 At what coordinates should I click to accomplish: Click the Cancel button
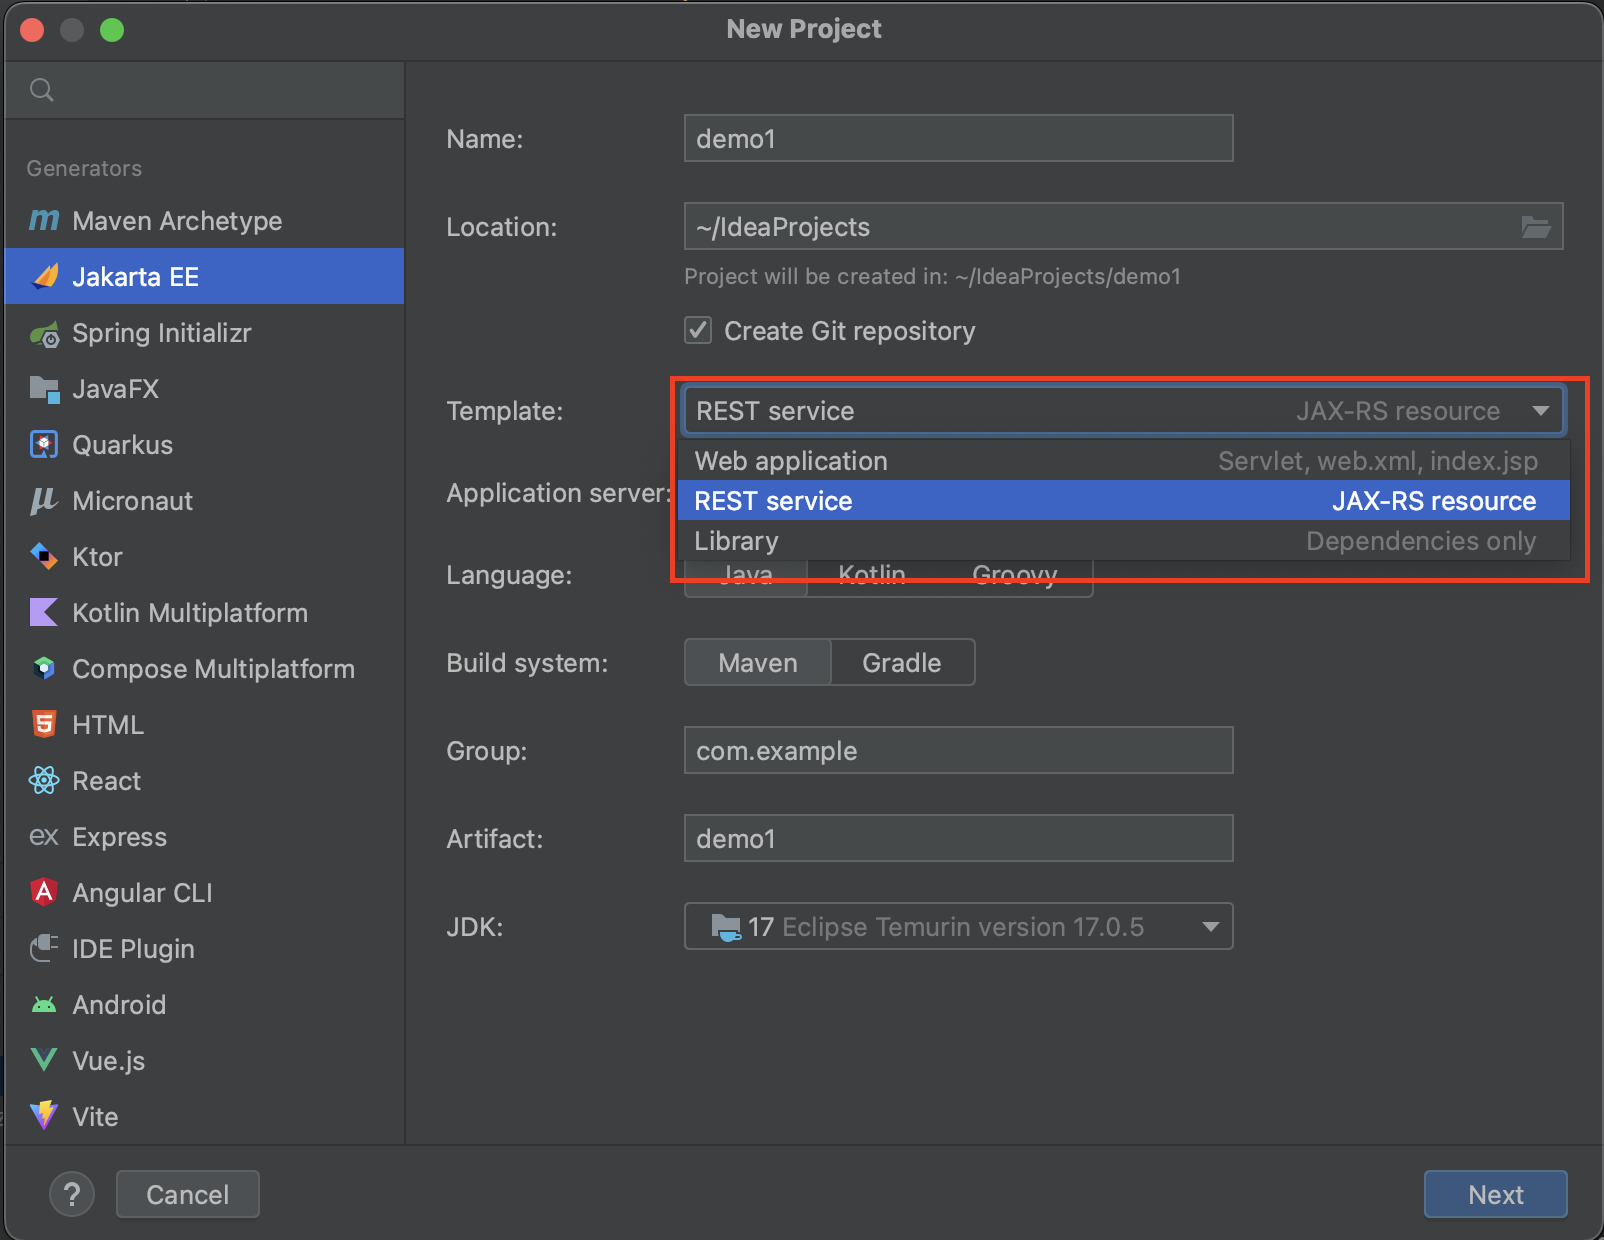point(188,1194)
